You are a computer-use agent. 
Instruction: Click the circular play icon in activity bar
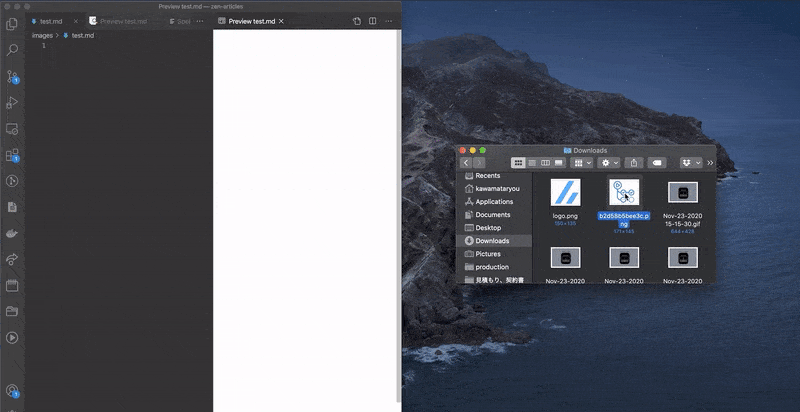pyautogui.click(x=12, y=338)
